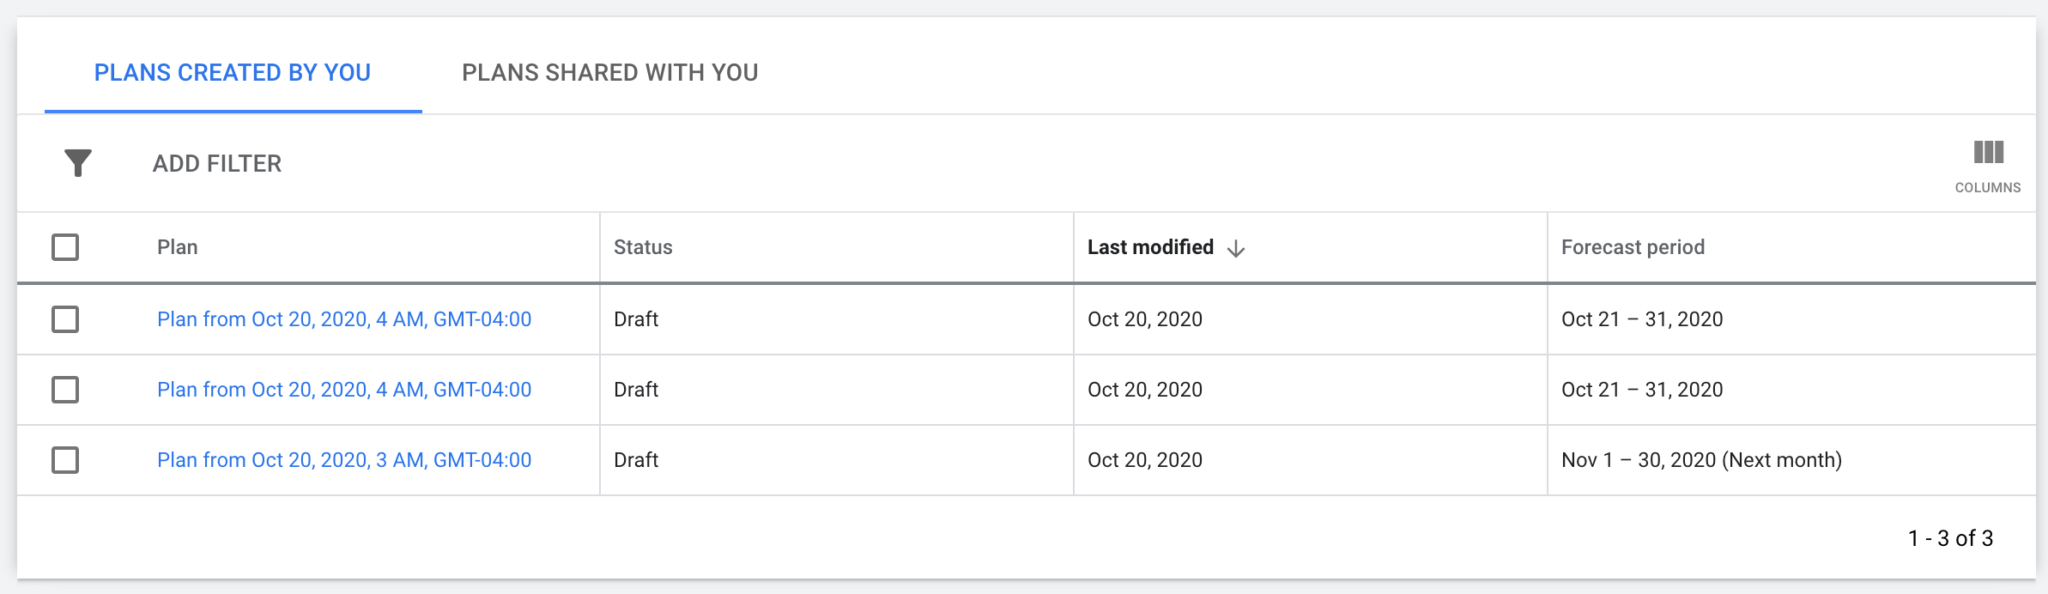2048x594 pixels.
Task: Select the PLANS CREATED BY YOU tab
Action: [x=232, y=72]
